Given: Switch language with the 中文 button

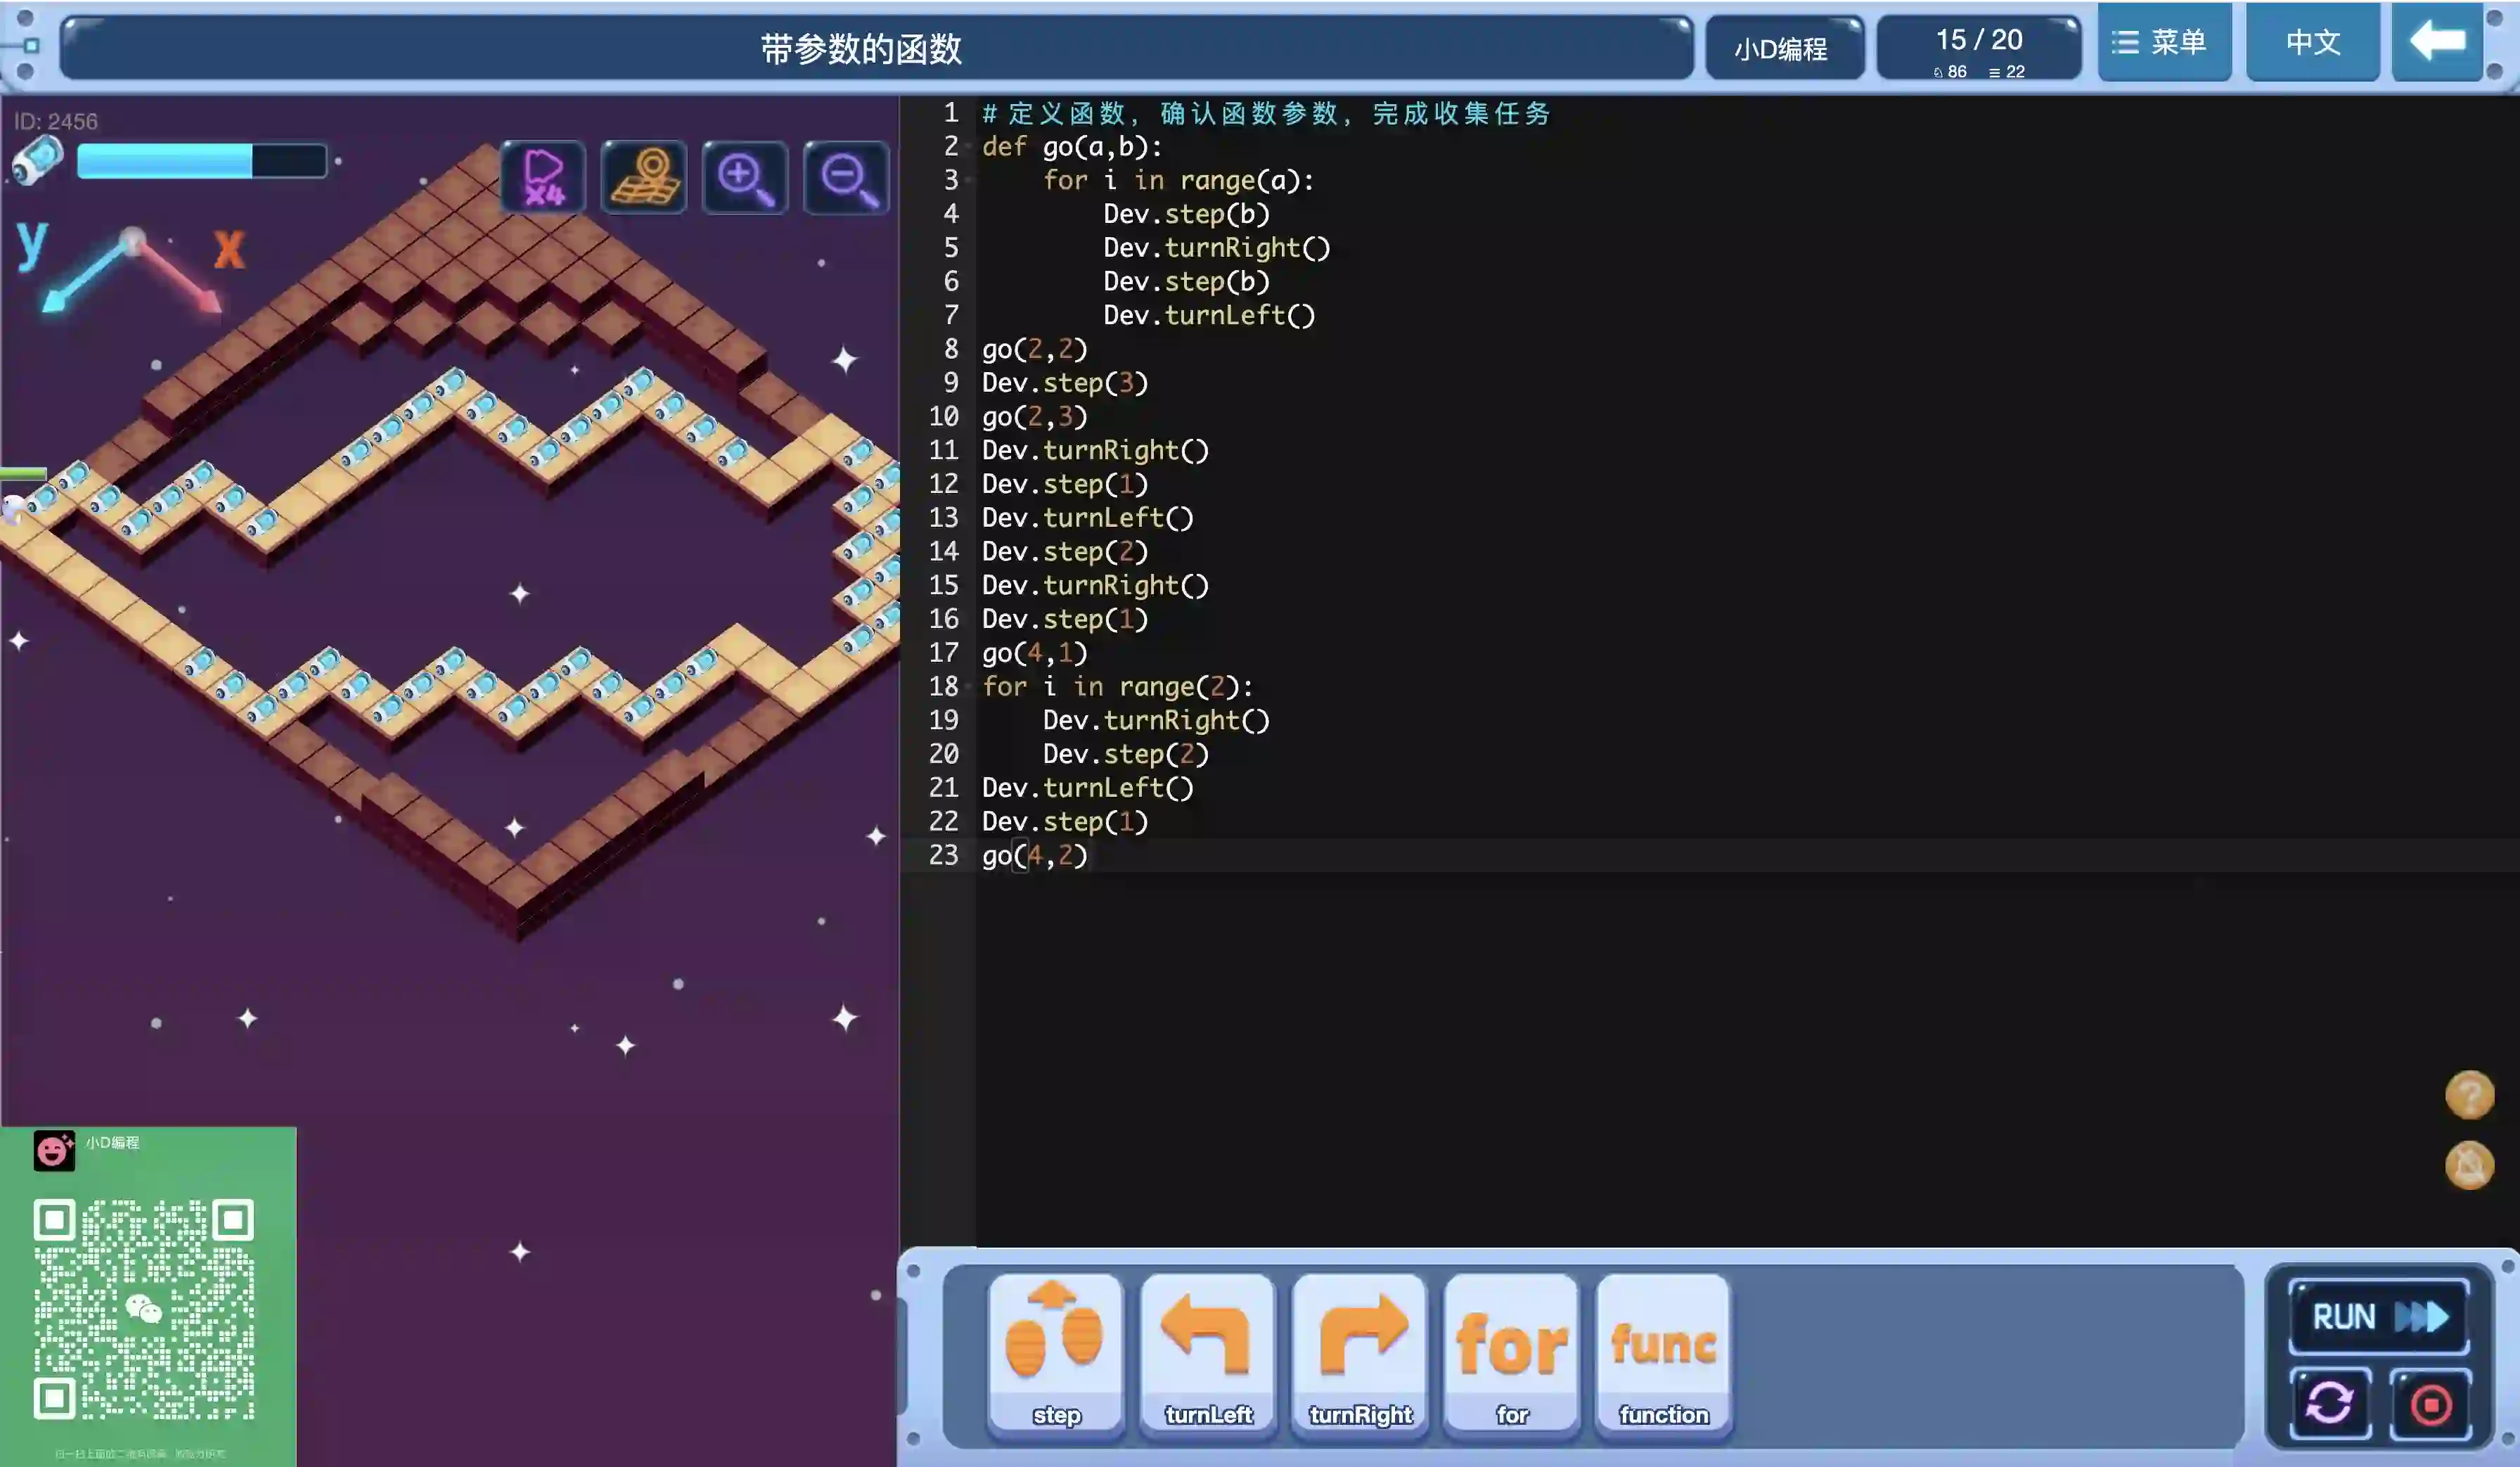Looking at the screenshot, I should click(2312, 42).
